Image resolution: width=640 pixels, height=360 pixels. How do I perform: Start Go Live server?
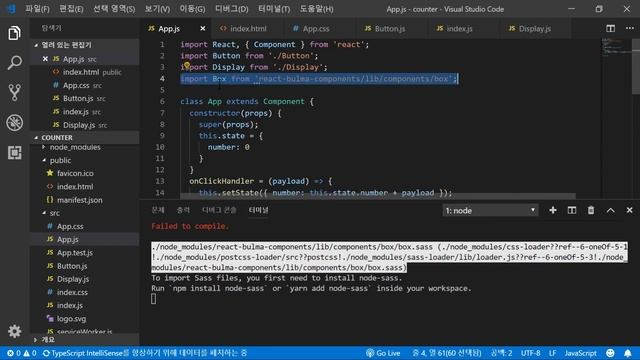coord(383,353)
